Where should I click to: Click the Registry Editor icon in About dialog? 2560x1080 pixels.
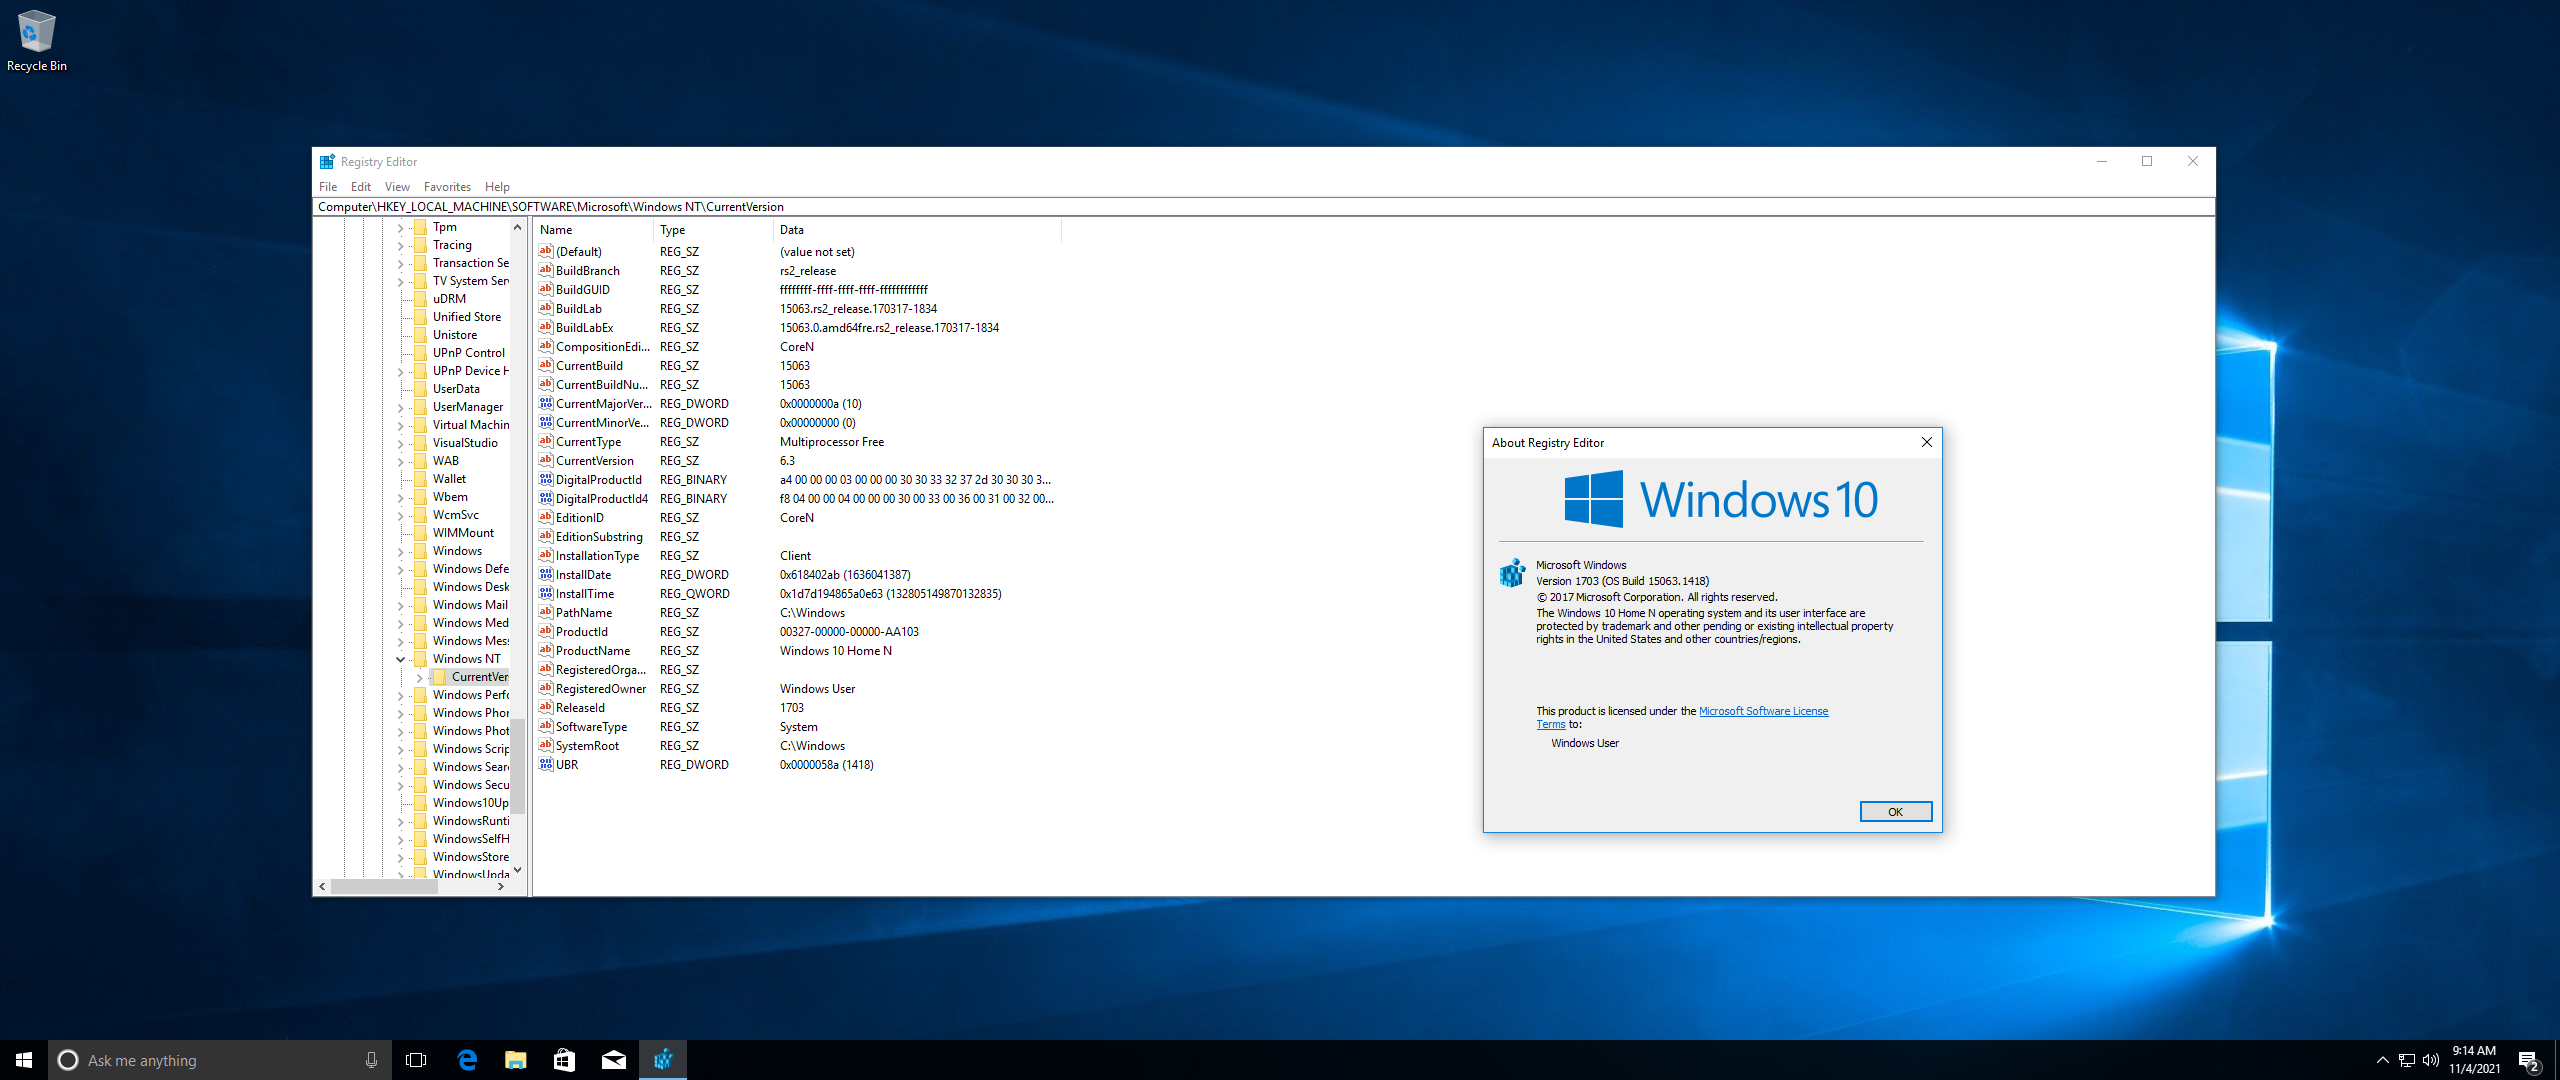[1512, 573]
